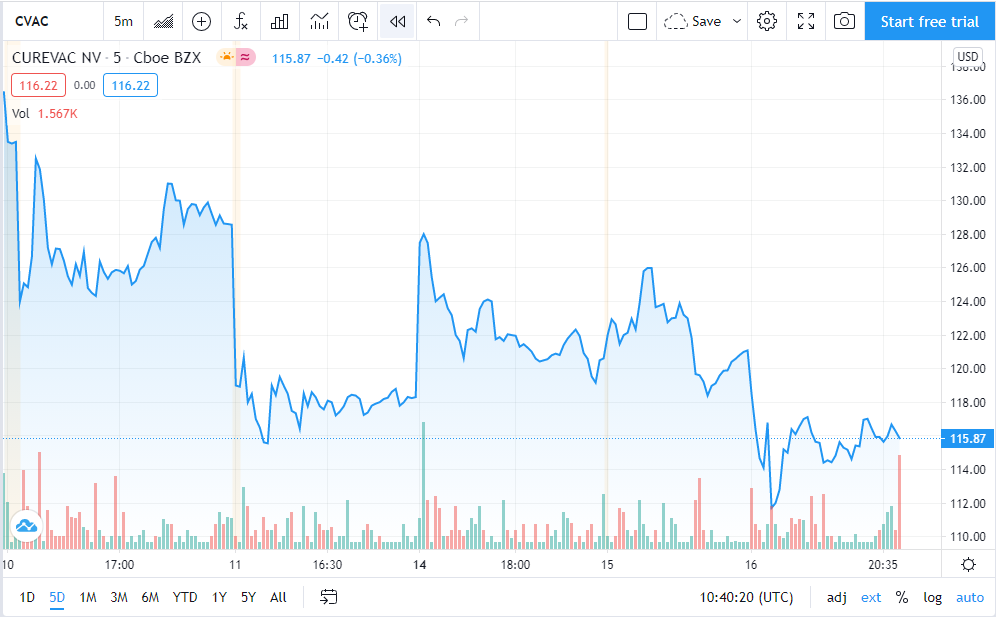Open the USD currency selector
Image resolution: width=996 pixels, height=617 pixels.
(x=968, y=56)
